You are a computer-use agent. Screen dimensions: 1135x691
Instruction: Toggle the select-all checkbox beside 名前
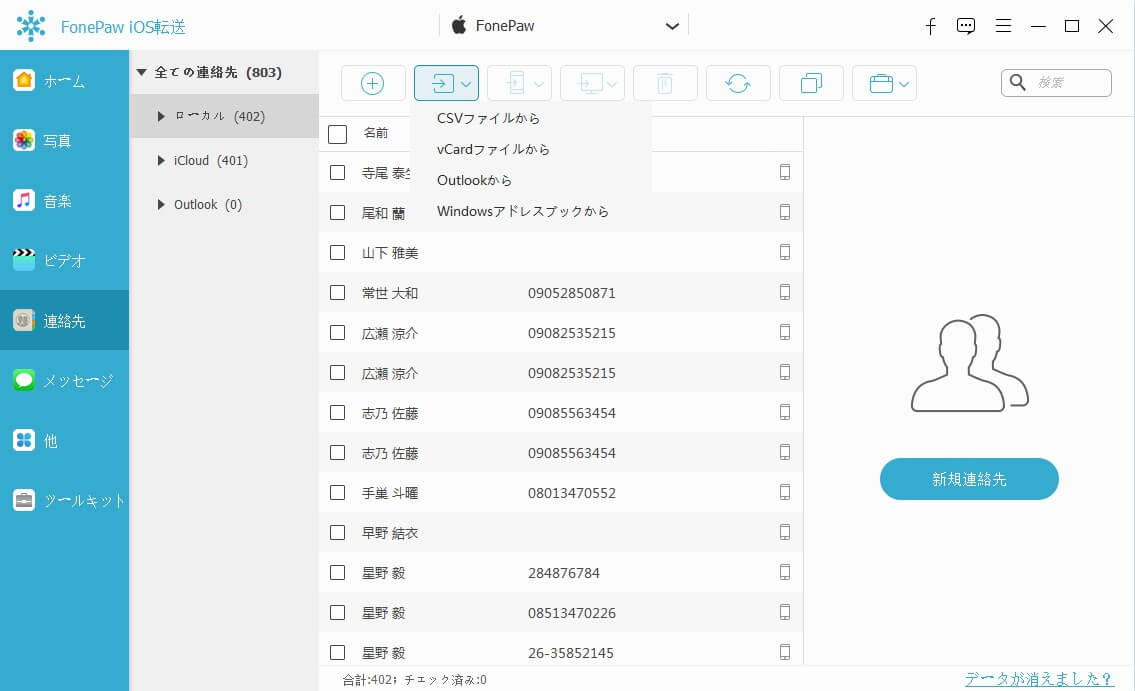coord(337,134)
